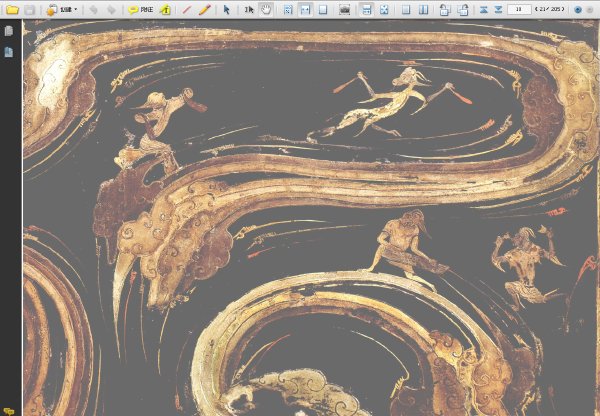Toggle continuous page scrolling mode
The height and width of the screenshot is (416, 600).
tap(367, 10)
